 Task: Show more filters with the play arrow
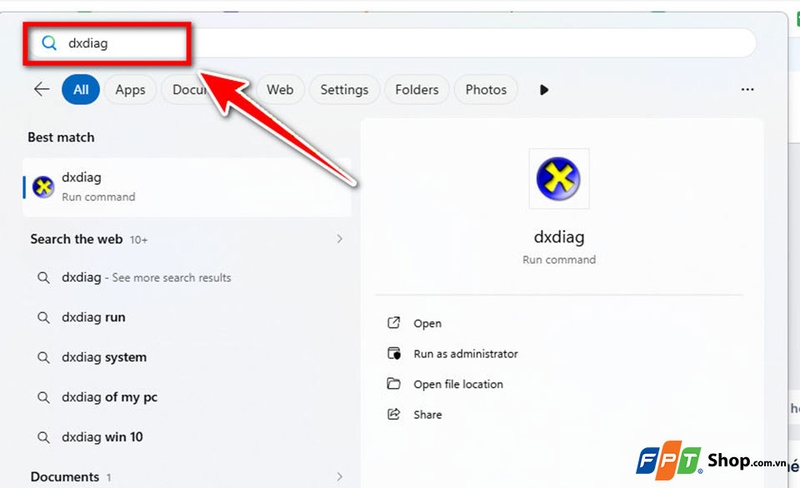click(x=544, y=90)
